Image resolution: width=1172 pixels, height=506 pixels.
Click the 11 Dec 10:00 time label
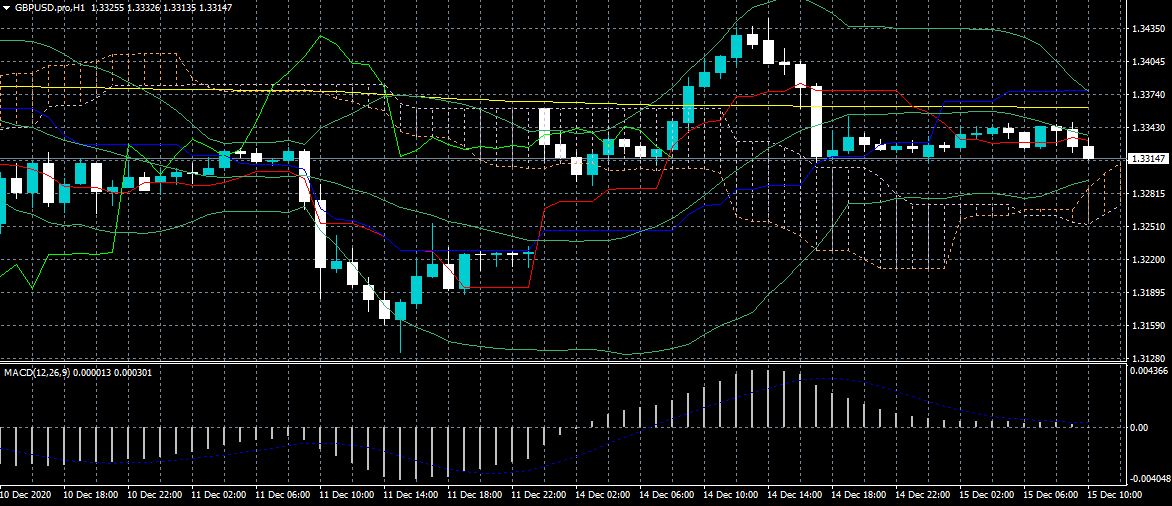coord(345,495)
